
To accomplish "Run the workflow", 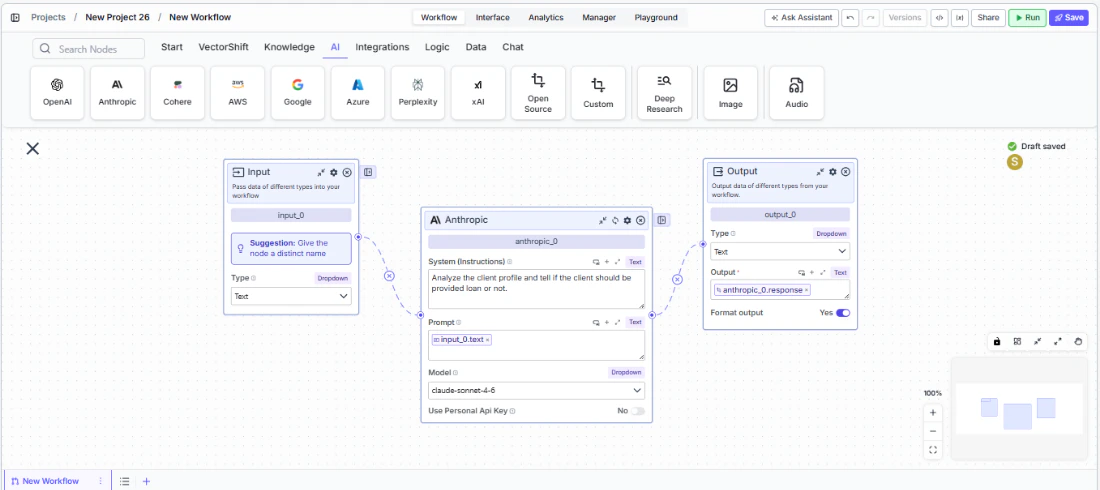I will (x=1027, y=18).
